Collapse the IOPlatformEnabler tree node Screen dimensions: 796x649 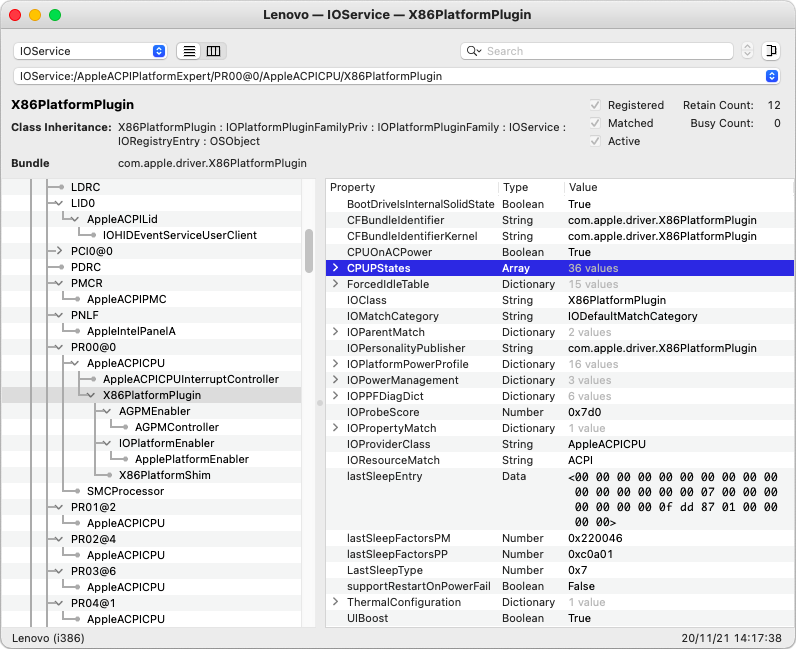tap(107, 443)
